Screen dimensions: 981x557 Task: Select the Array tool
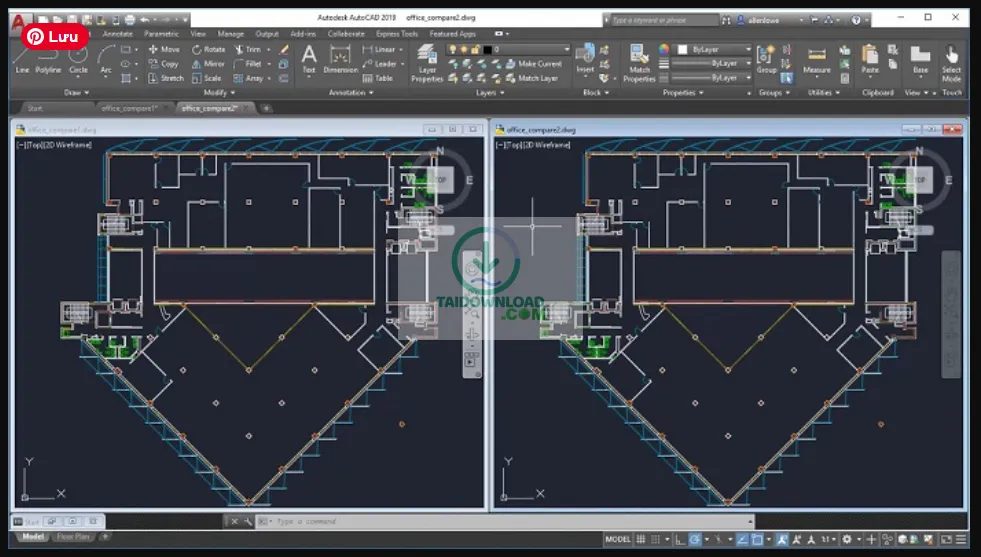coord(248,78)
